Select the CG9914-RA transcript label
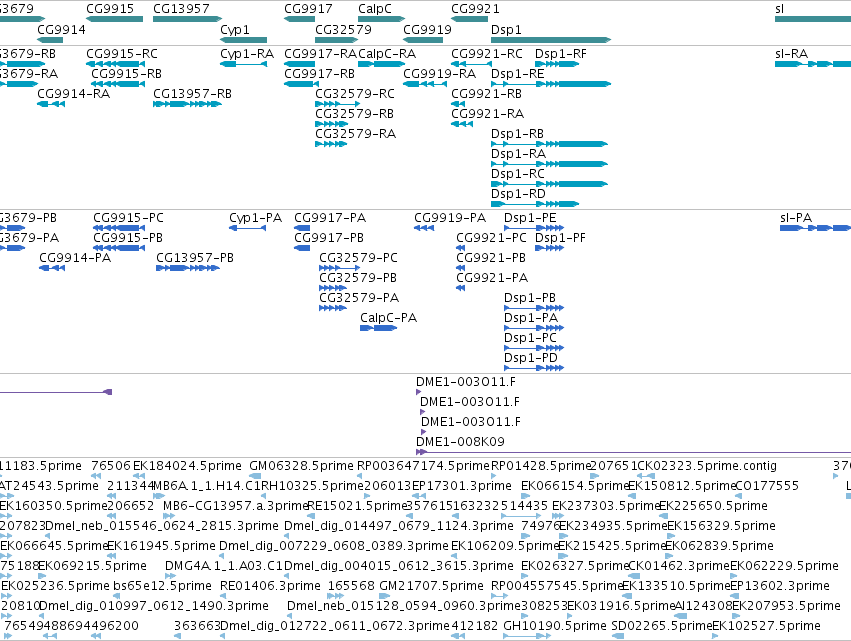 tap(73, 94)
